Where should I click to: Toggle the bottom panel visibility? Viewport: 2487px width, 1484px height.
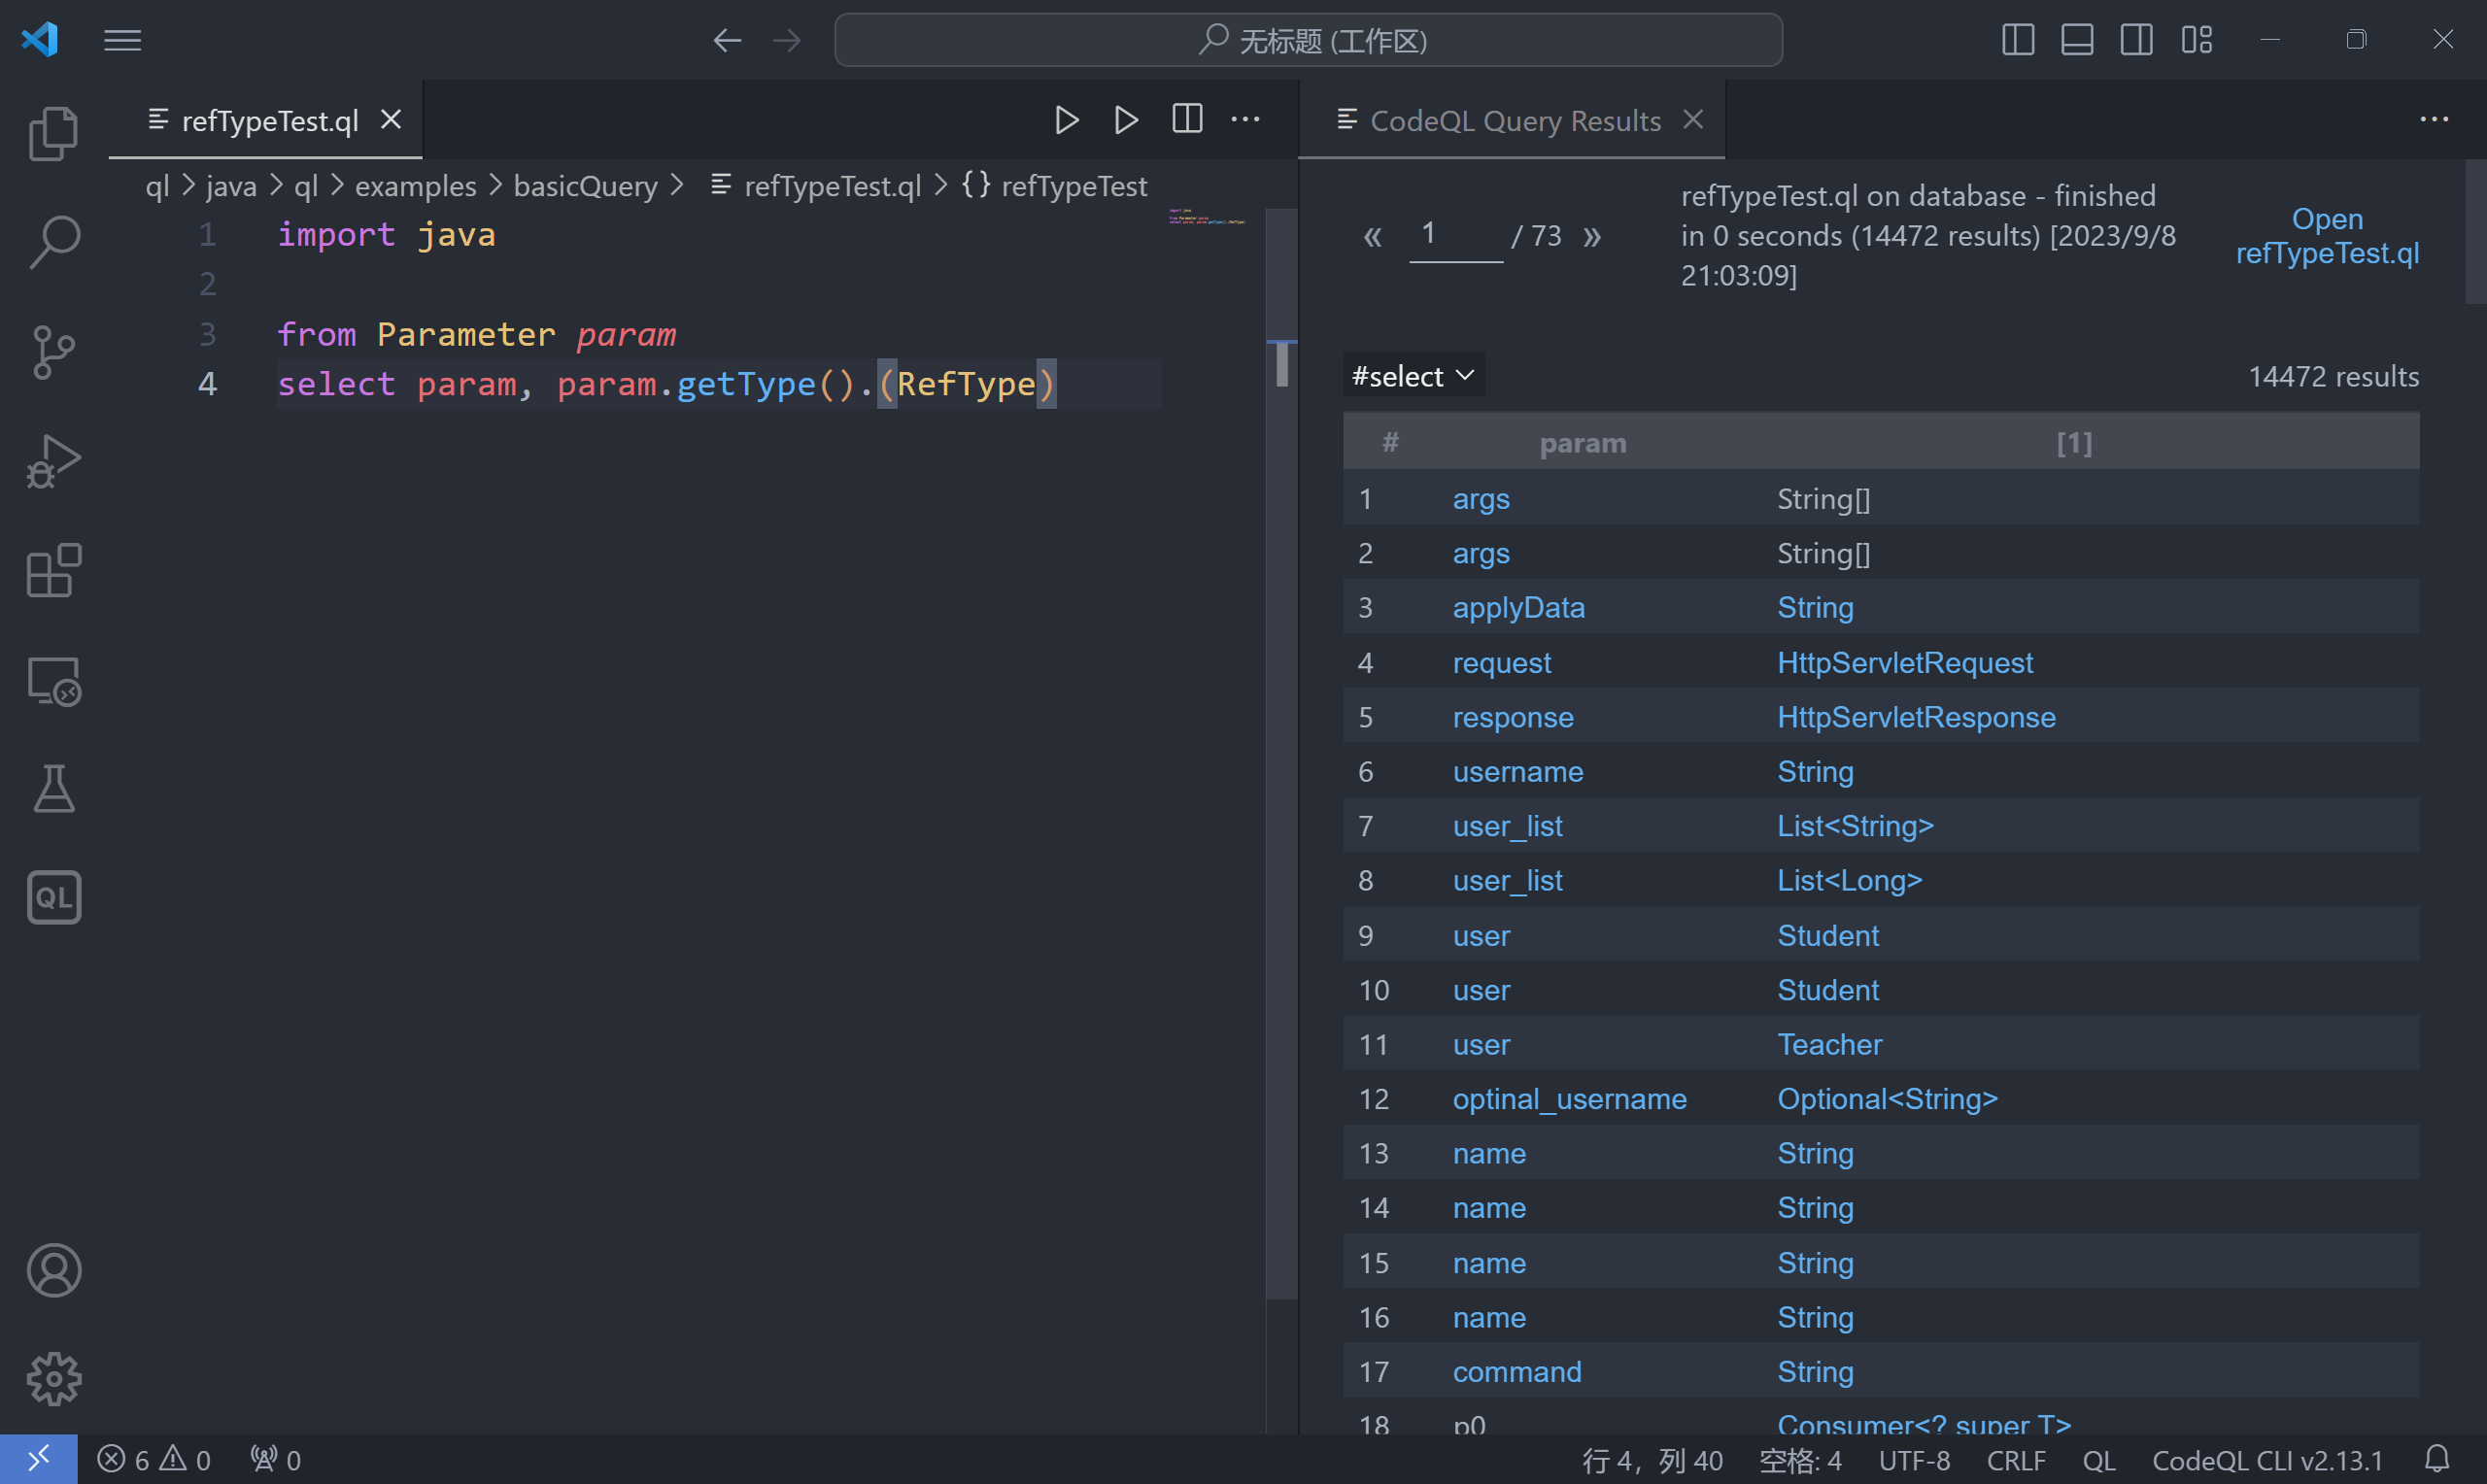[x=2077, y=39]
